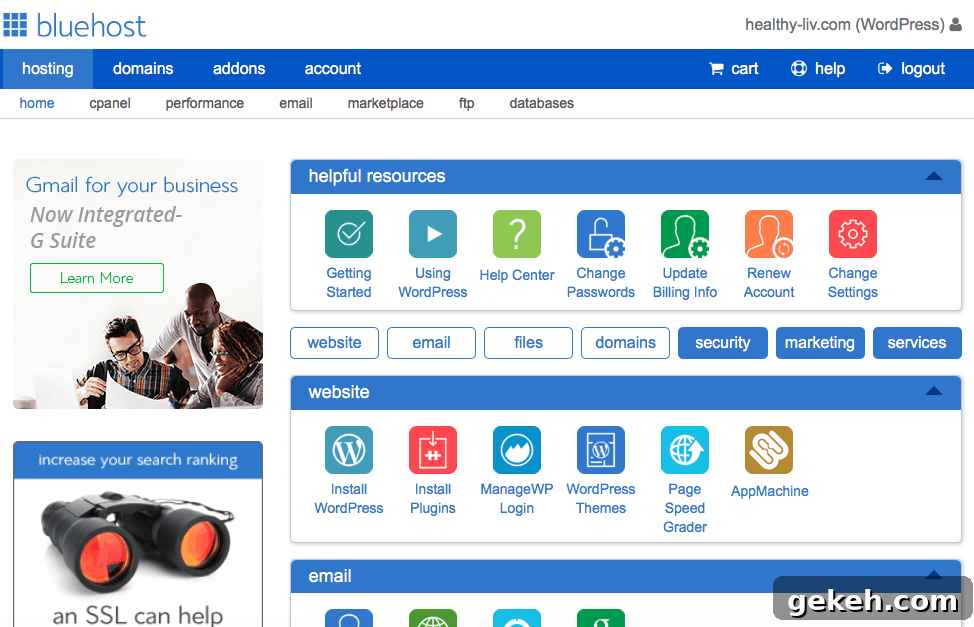Screen dimensions: 974x627
Task: Click the G Suite ad team photo
Action: coord(168,348)
